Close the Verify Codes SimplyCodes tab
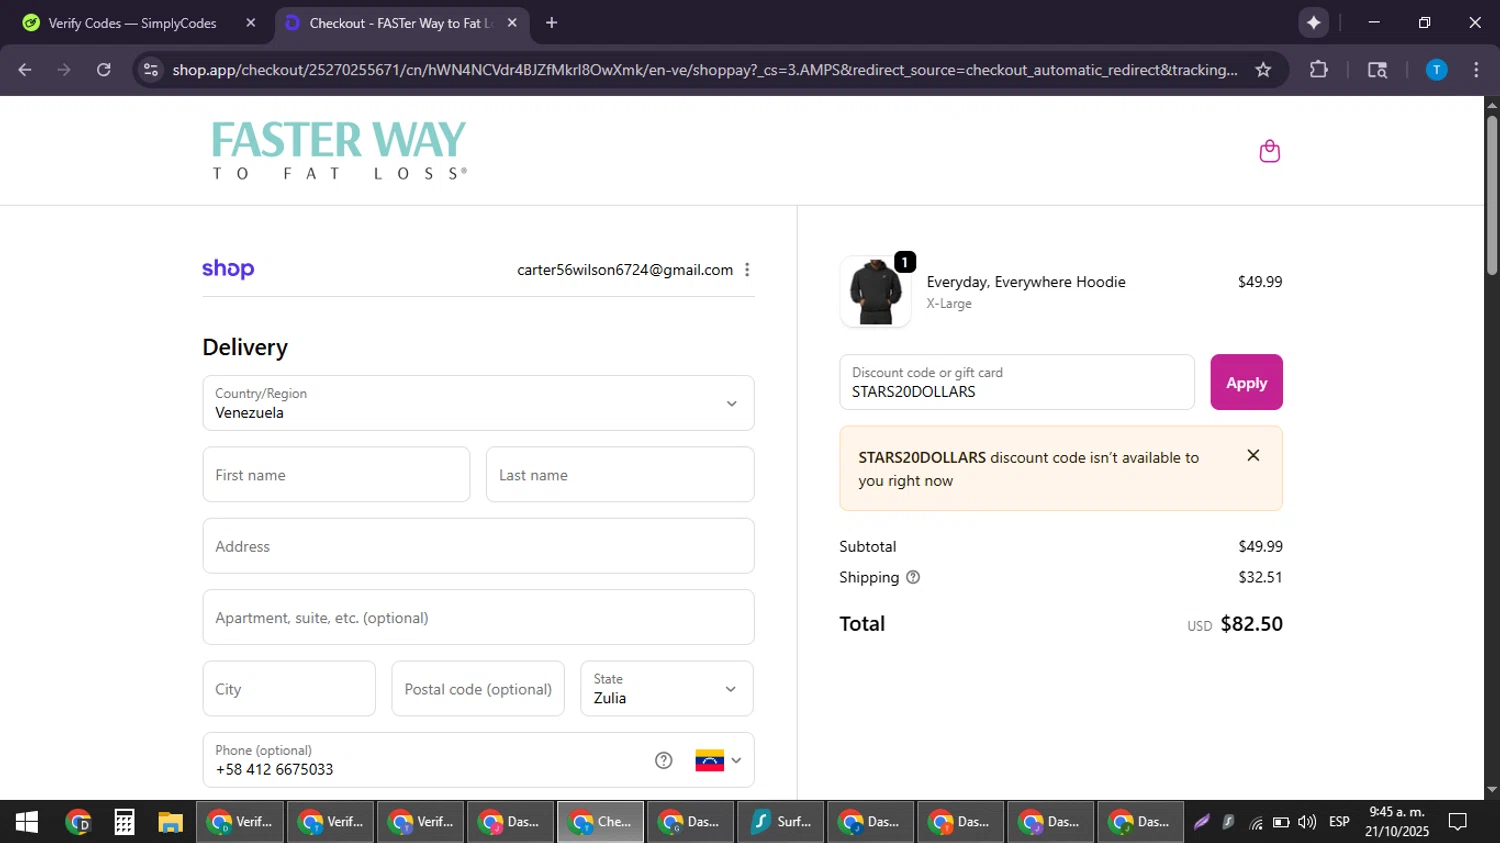 pos(251,22)
